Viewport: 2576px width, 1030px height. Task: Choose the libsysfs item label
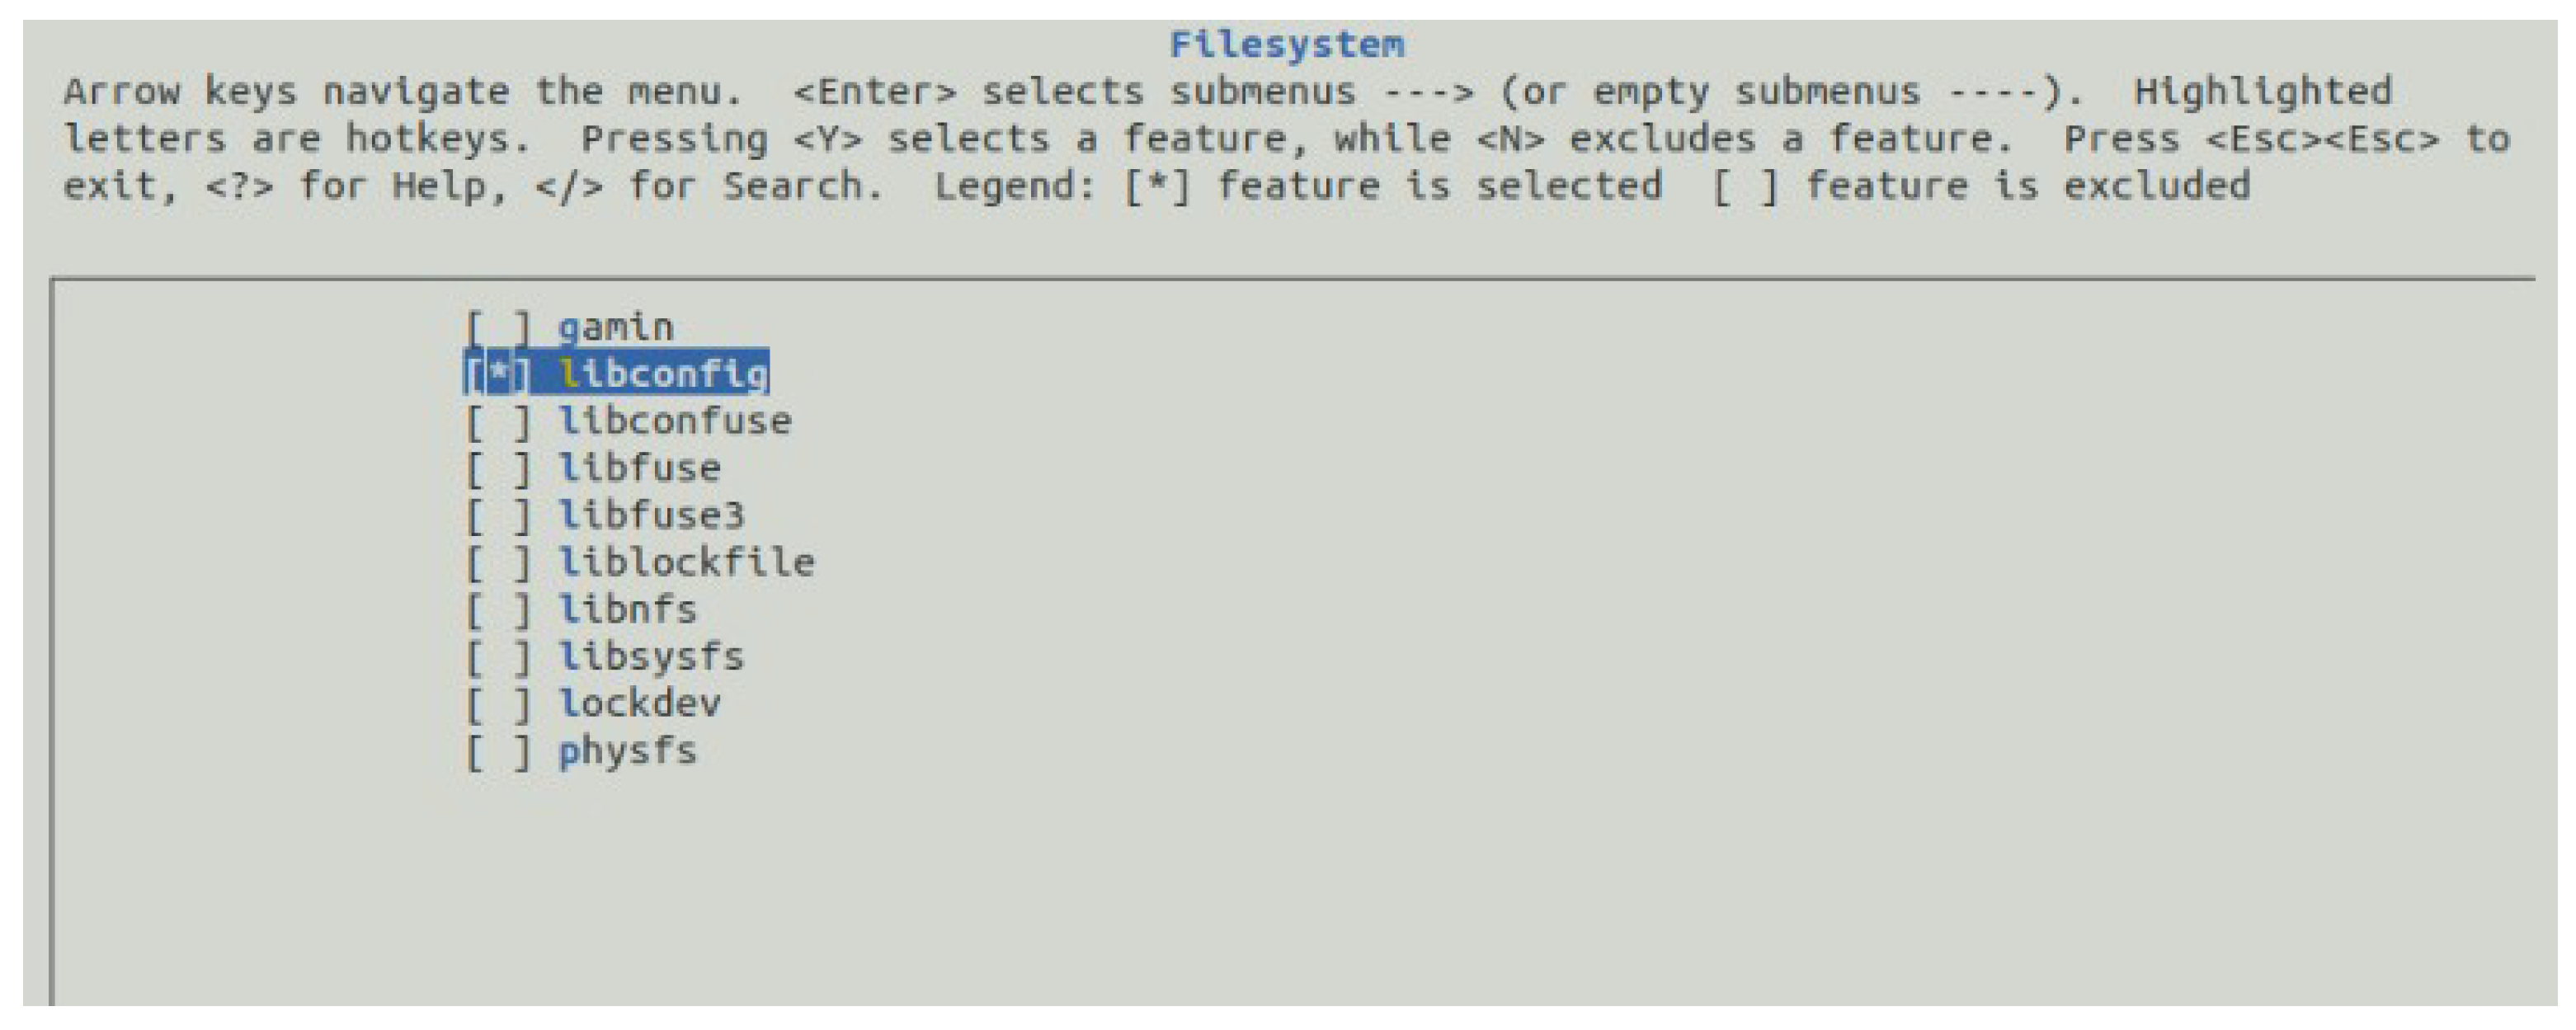click(x=652, y=657)
